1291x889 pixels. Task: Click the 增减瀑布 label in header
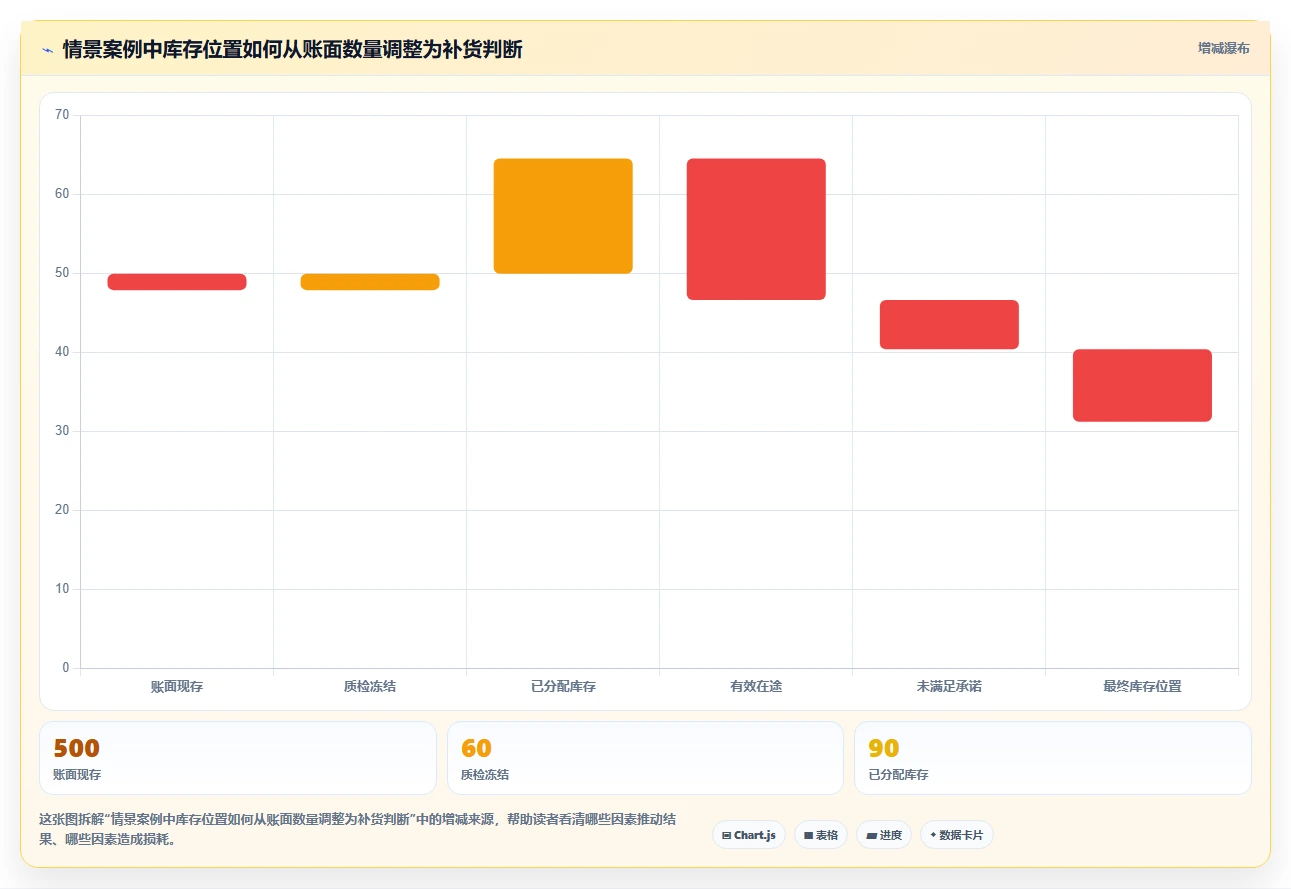[1224, 48]
